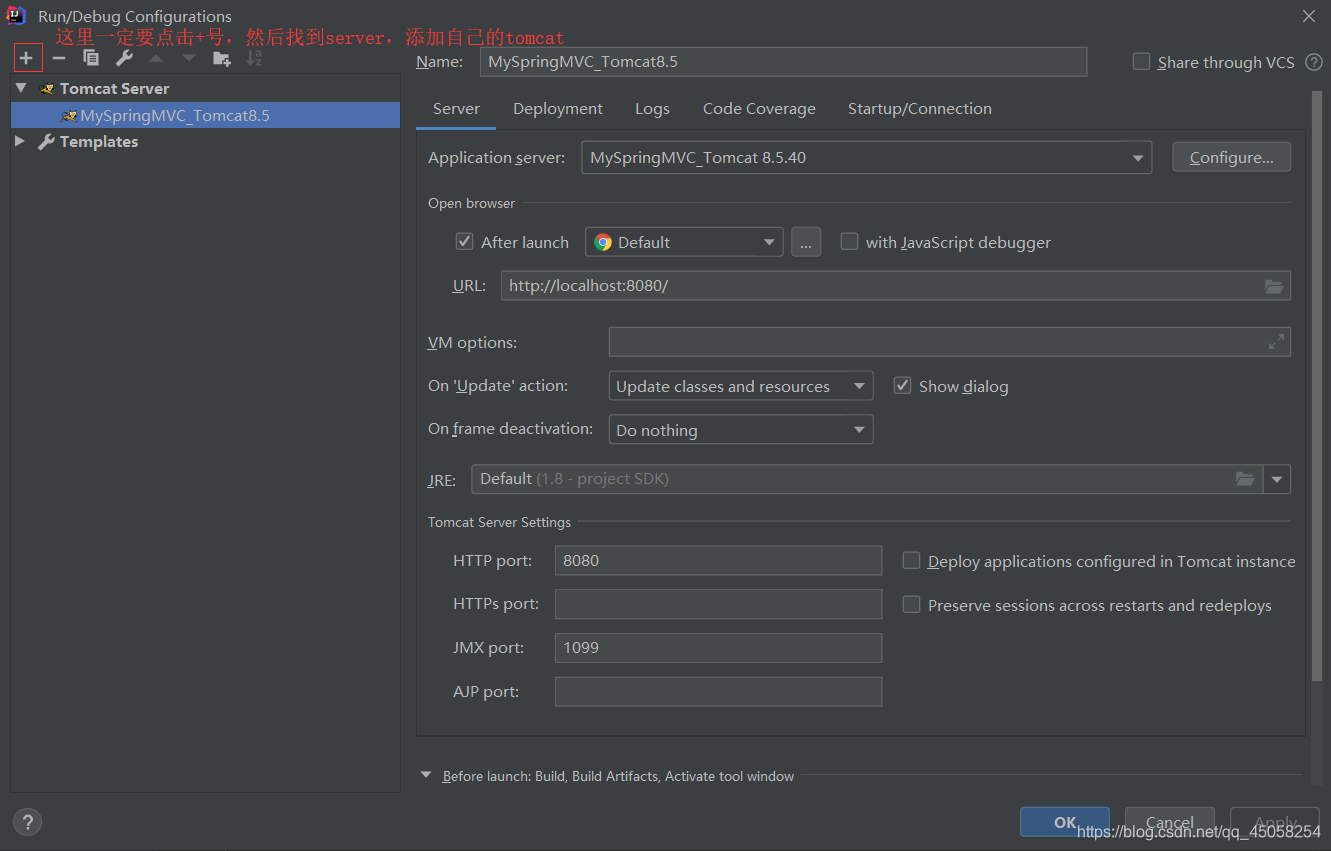Open edit templates wrench icon in toolbar
Image resolution: width=1331 pixels, height=851 pixels.
(124, 58)
